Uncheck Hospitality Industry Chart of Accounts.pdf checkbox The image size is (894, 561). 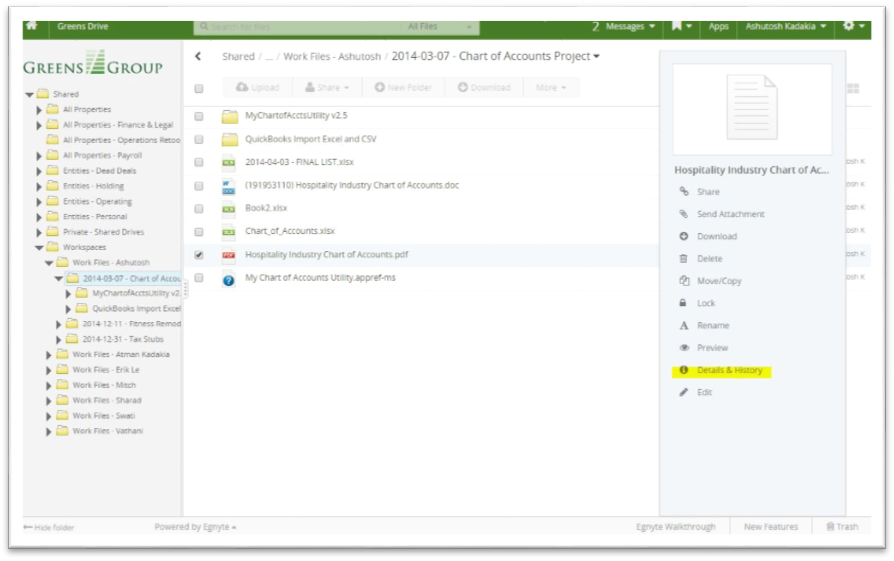199,255
